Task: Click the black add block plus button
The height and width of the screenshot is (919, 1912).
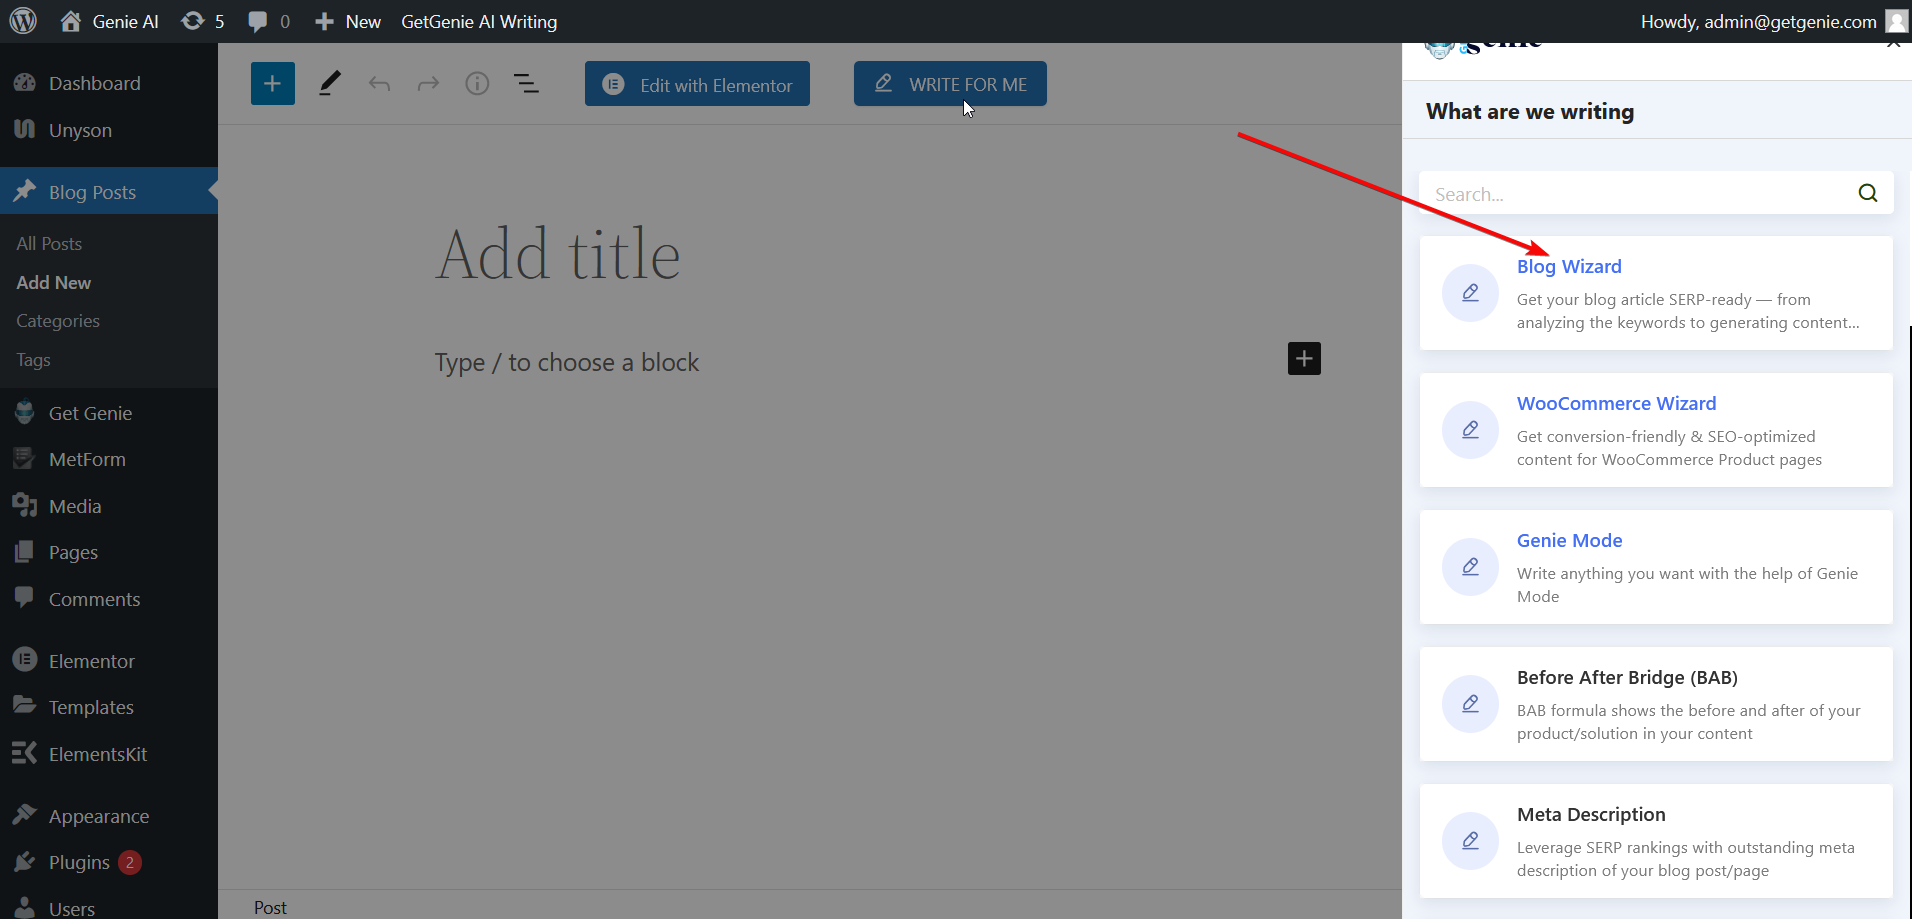Action: (1304, 359)
